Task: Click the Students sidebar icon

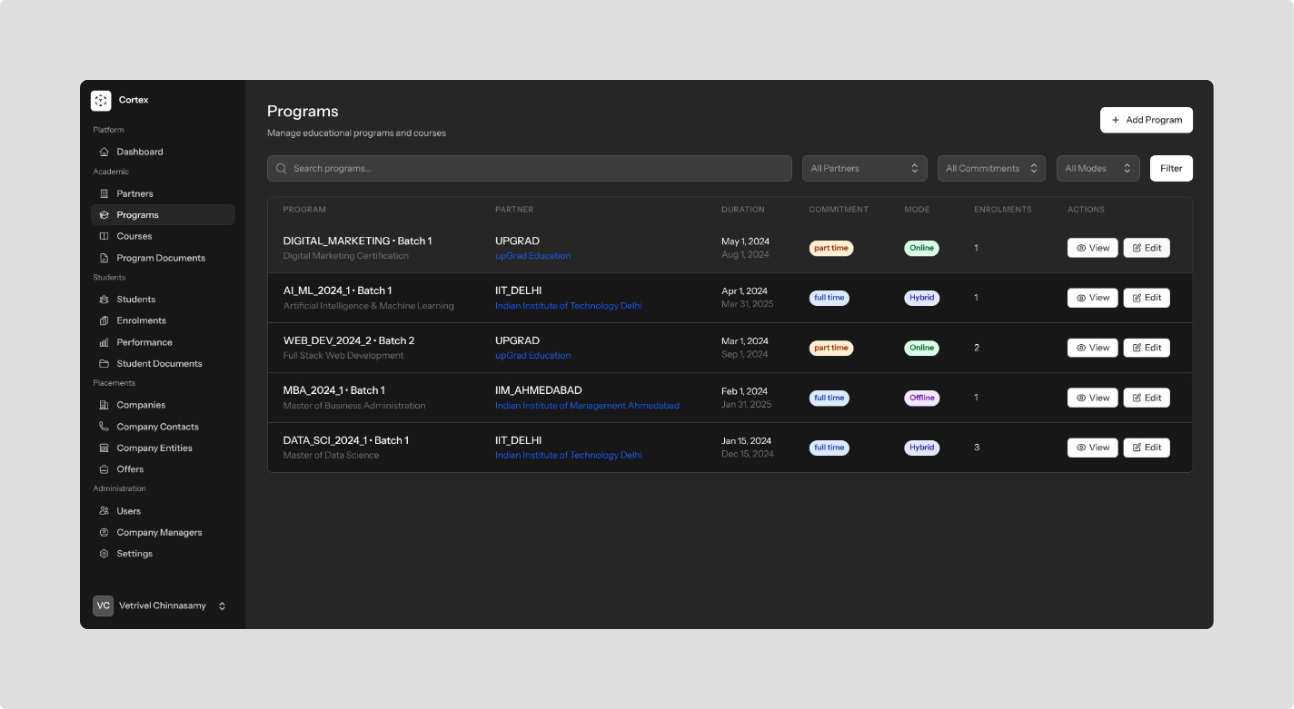Action: click(x=104, y=299)
